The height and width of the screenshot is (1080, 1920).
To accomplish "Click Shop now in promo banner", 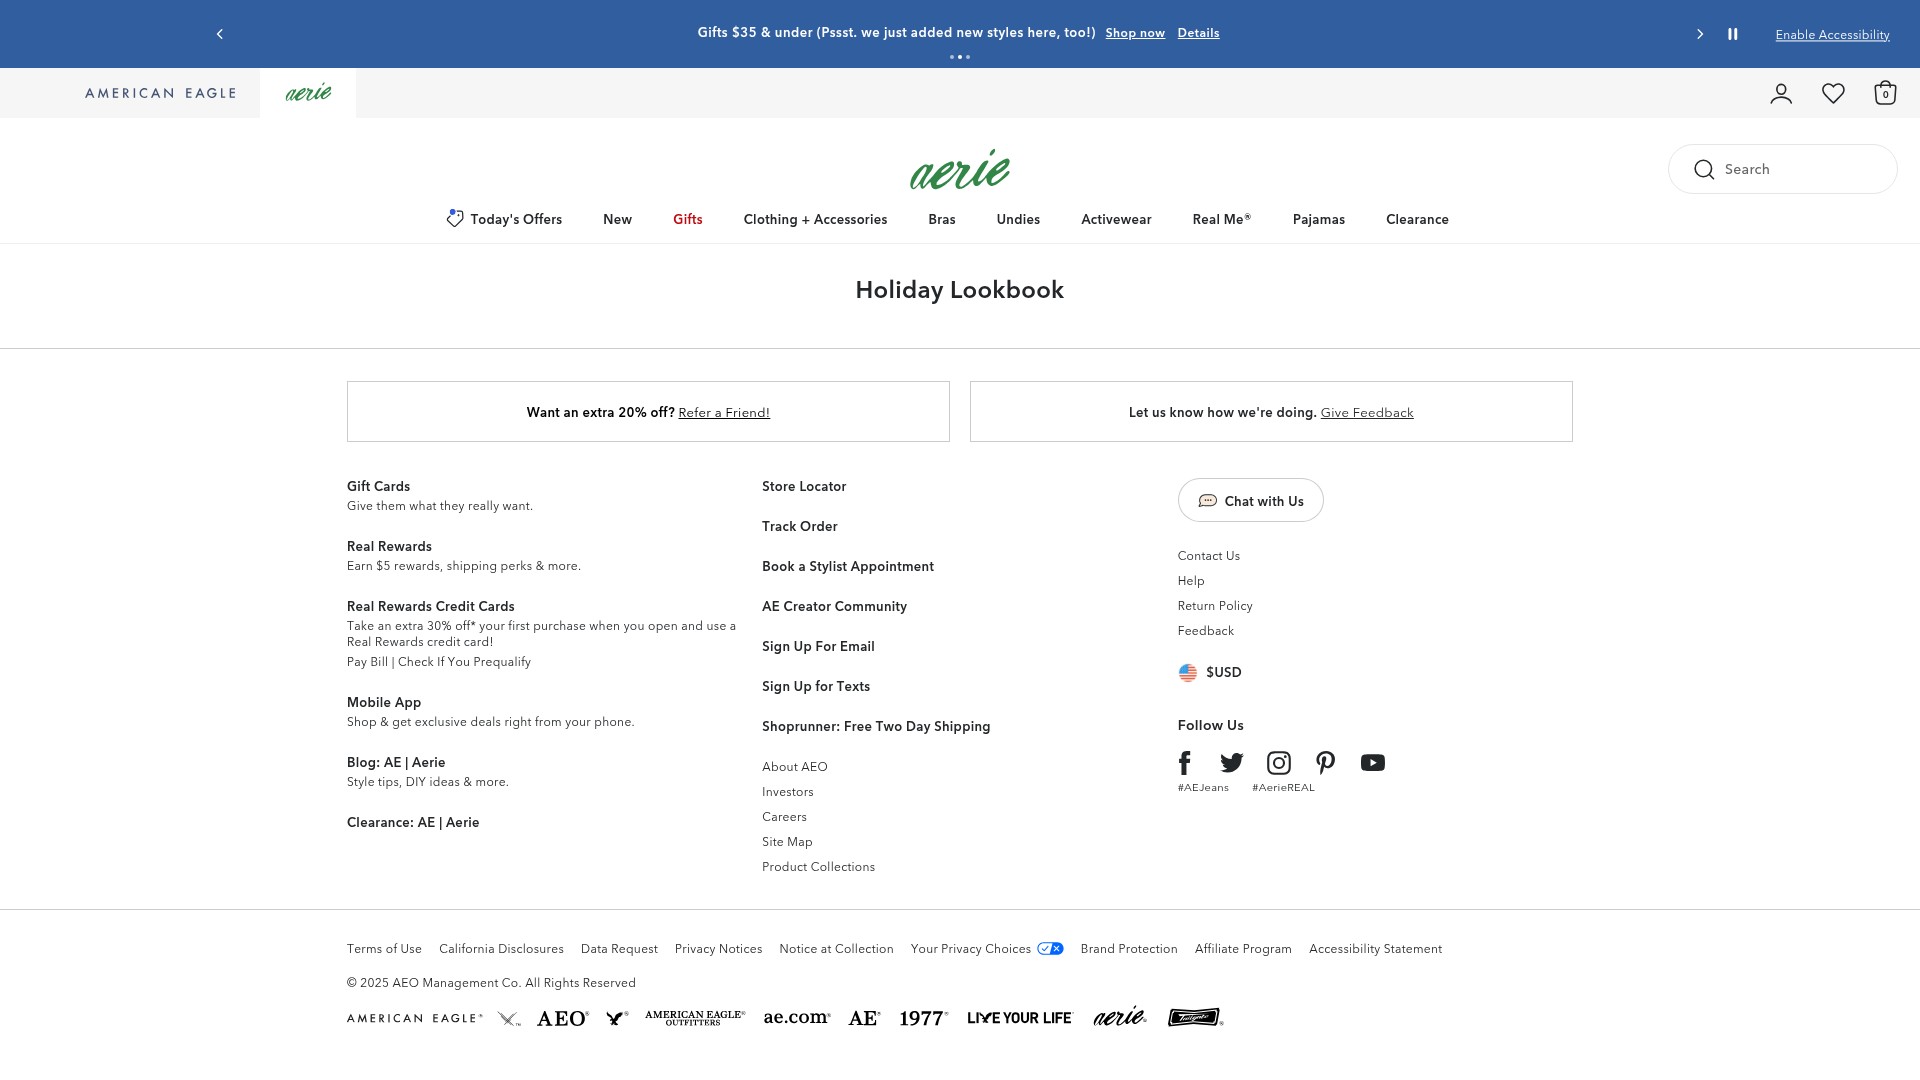I will 1135,33.
